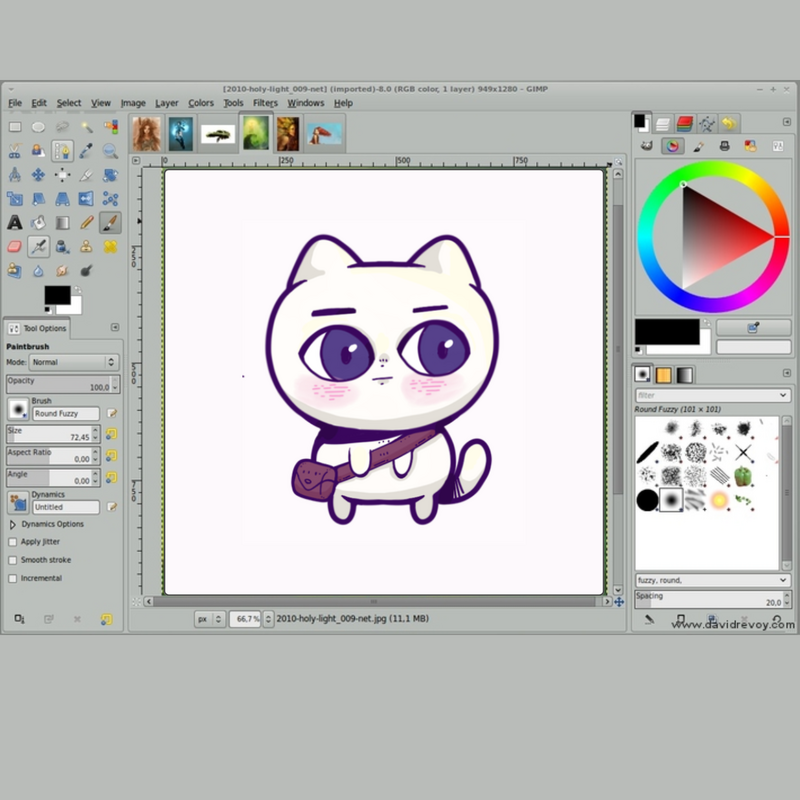This screenshot has height=800, width=800.
Task: Pick the Pencil tool
Action: pyautogui.click(x=87, y=222)
